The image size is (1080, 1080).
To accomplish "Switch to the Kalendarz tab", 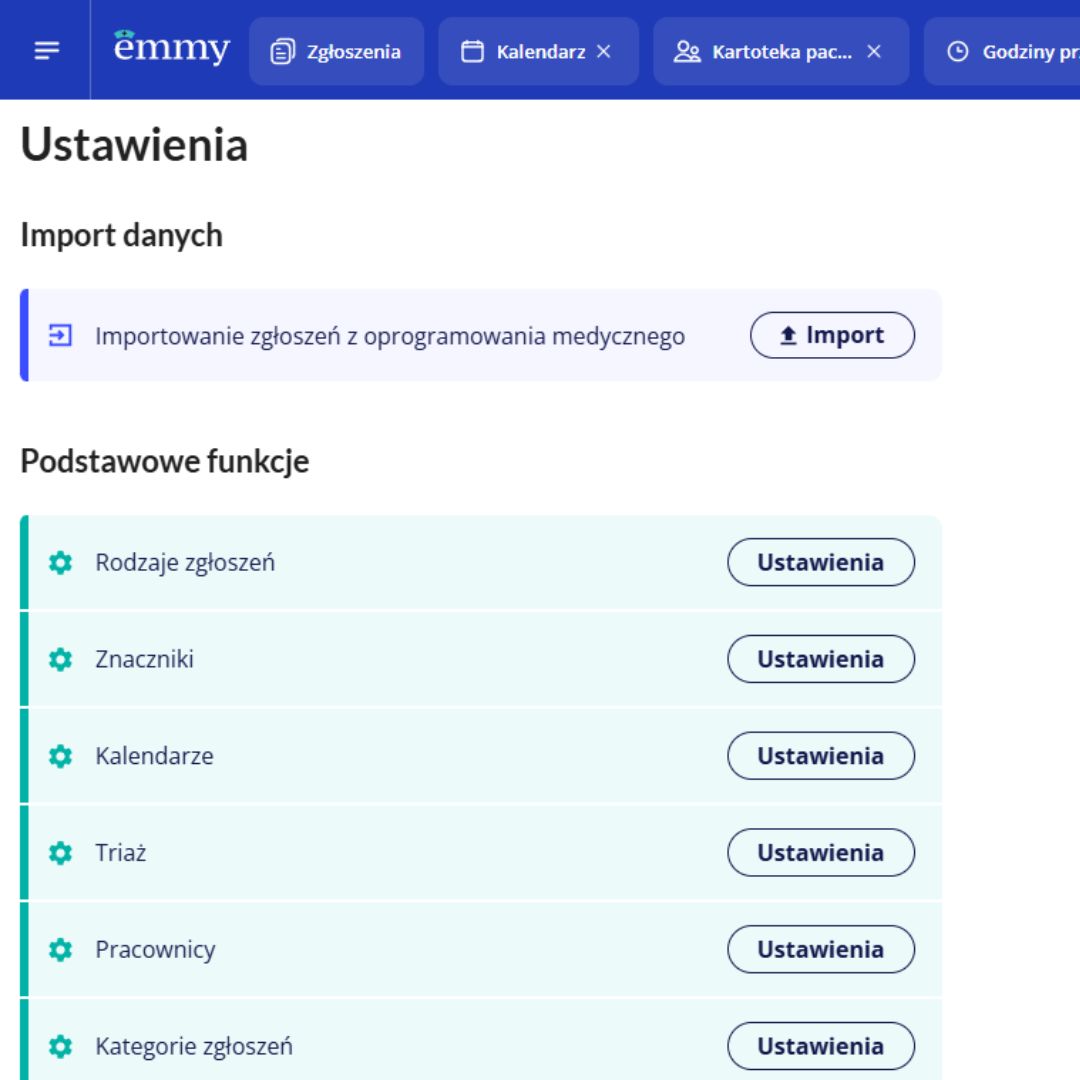I will click(x=525, y=52).
